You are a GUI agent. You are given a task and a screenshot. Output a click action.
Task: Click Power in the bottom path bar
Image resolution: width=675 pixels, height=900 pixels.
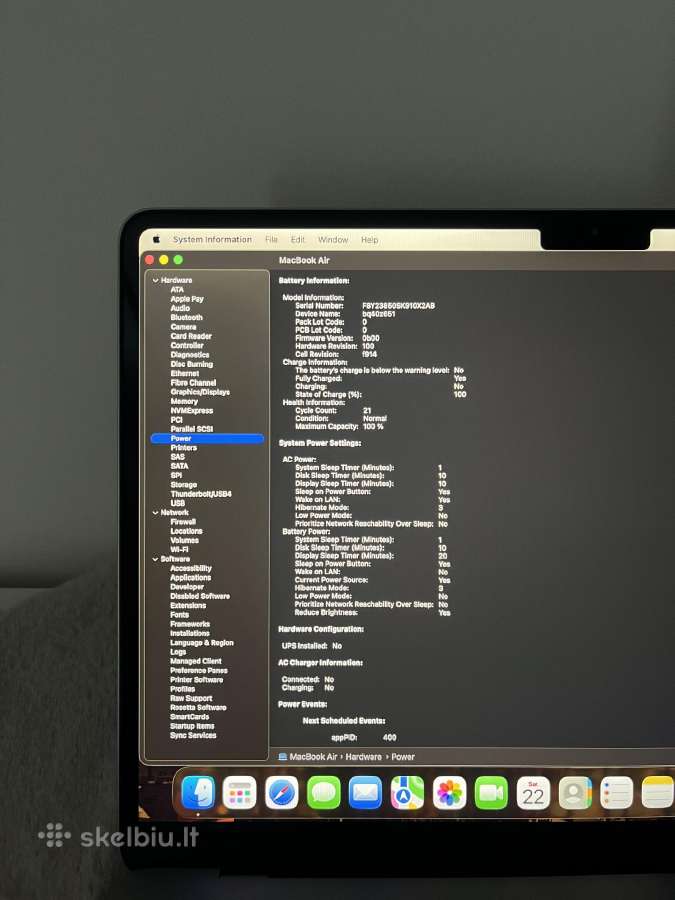pos(403,757)
